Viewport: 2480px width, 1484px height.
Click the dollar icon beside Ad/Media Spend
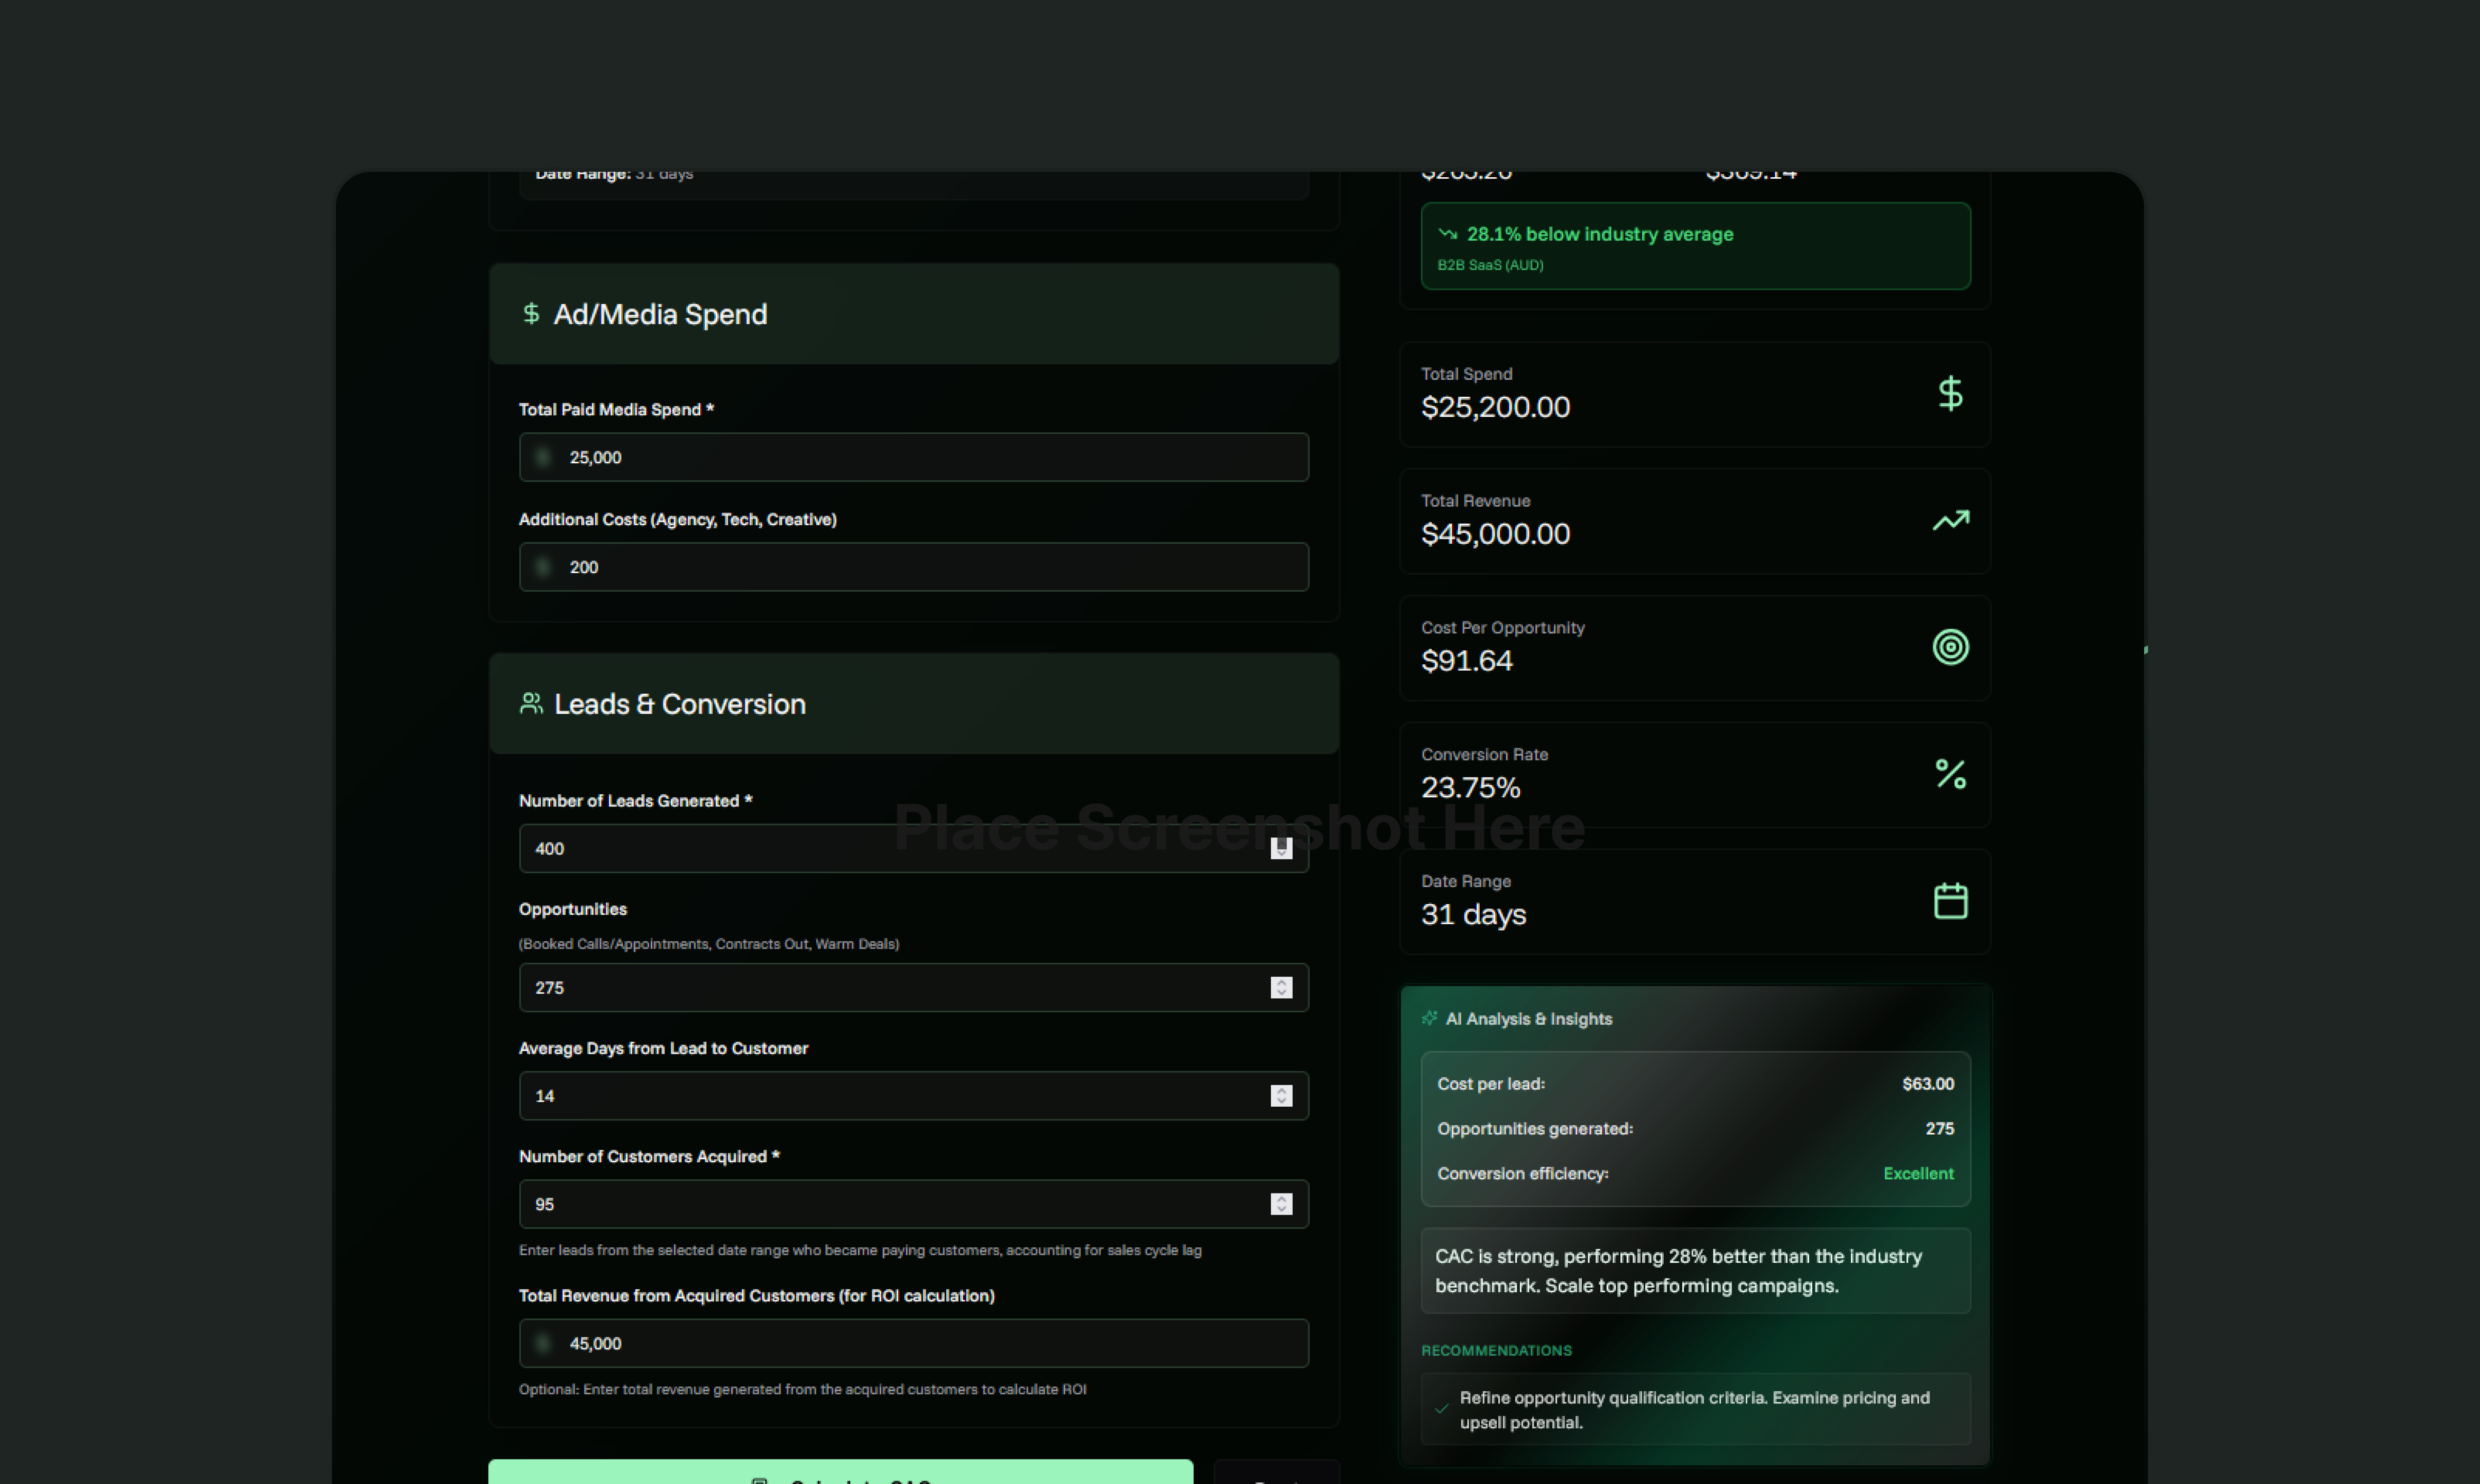(x=531, y=314)
